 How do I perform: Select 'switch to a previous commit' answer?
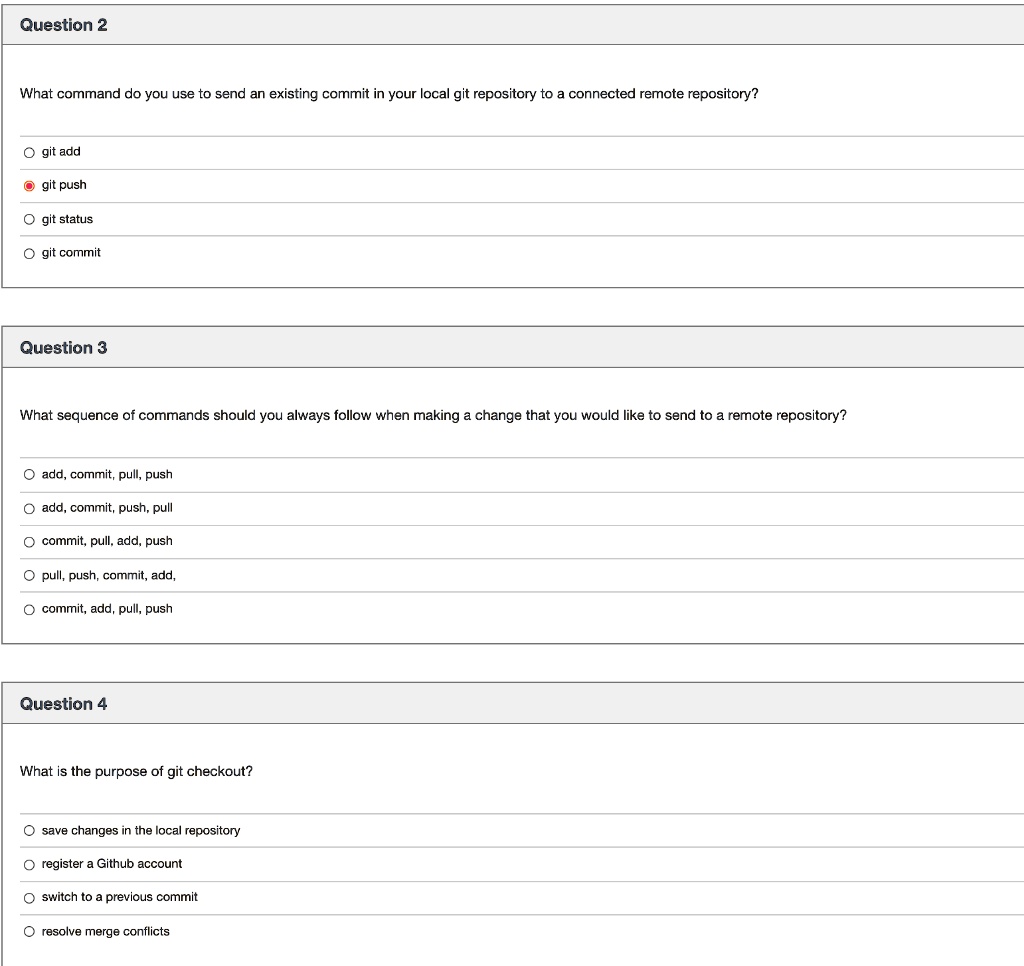coord(29,898)
